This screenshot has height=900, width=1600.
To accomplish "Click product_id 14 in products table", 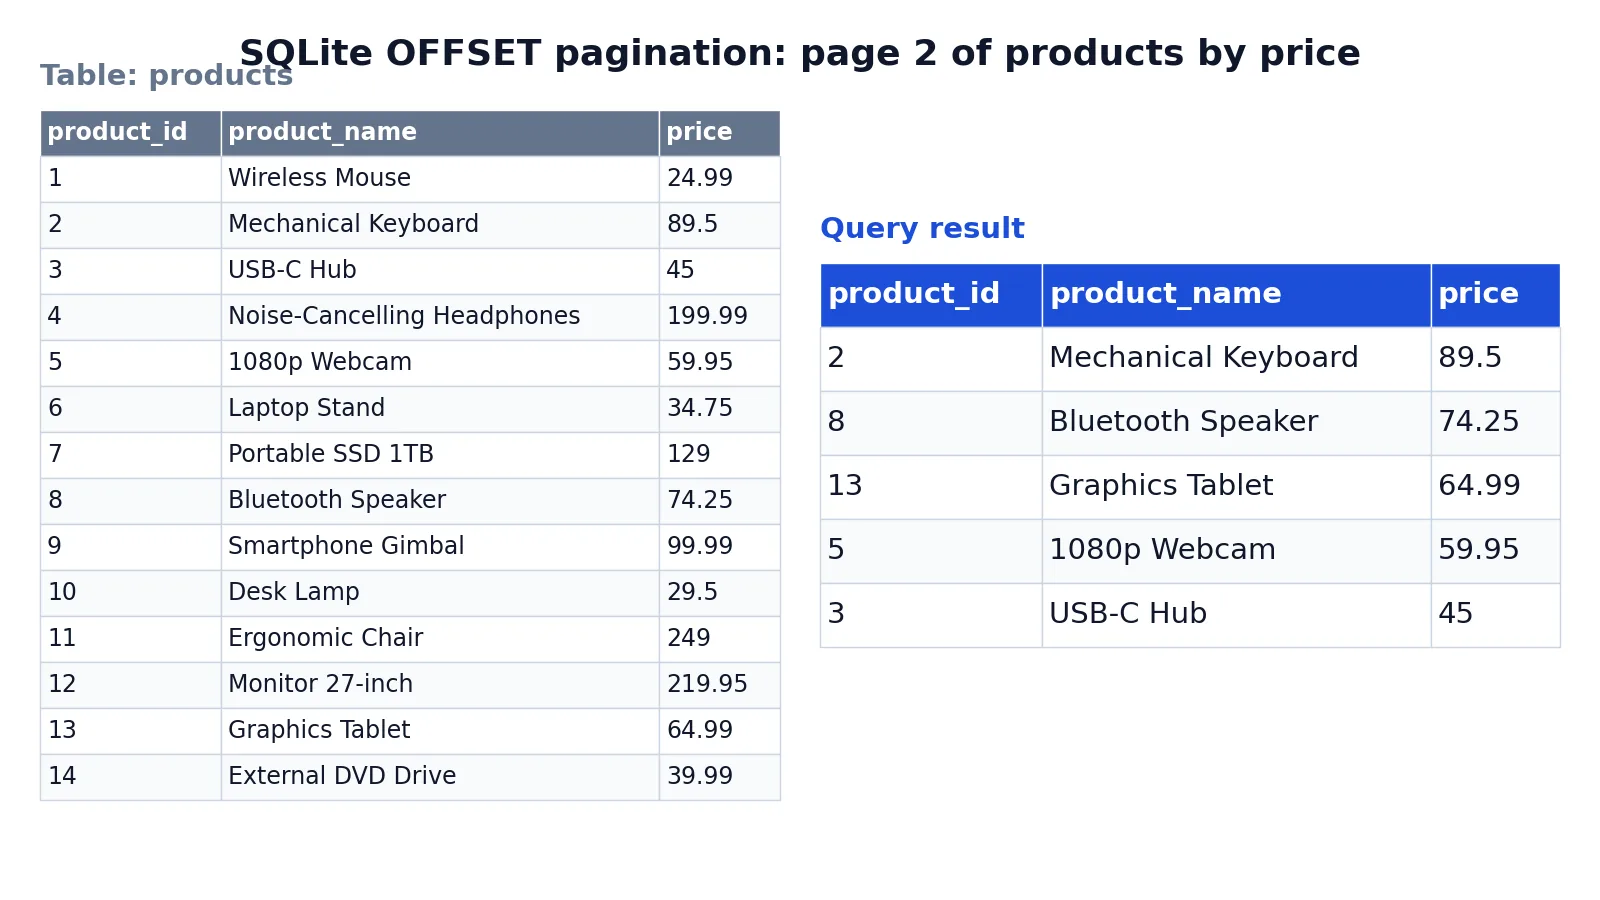I will pyautogui.click(x=130, y=777).
